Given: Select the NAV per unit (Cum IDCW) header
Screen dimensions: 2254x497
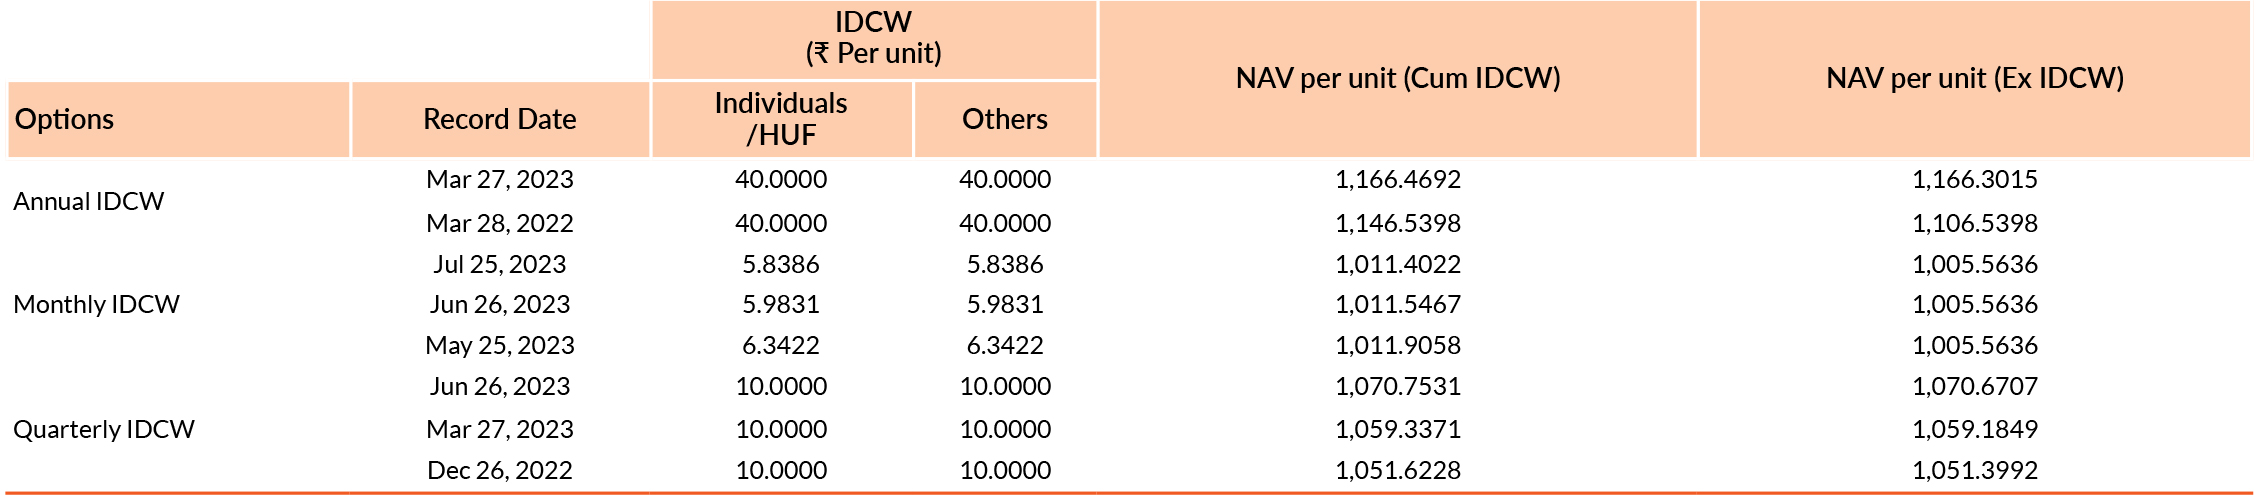Looking at the screenshot, I should tap(1397, 78).
